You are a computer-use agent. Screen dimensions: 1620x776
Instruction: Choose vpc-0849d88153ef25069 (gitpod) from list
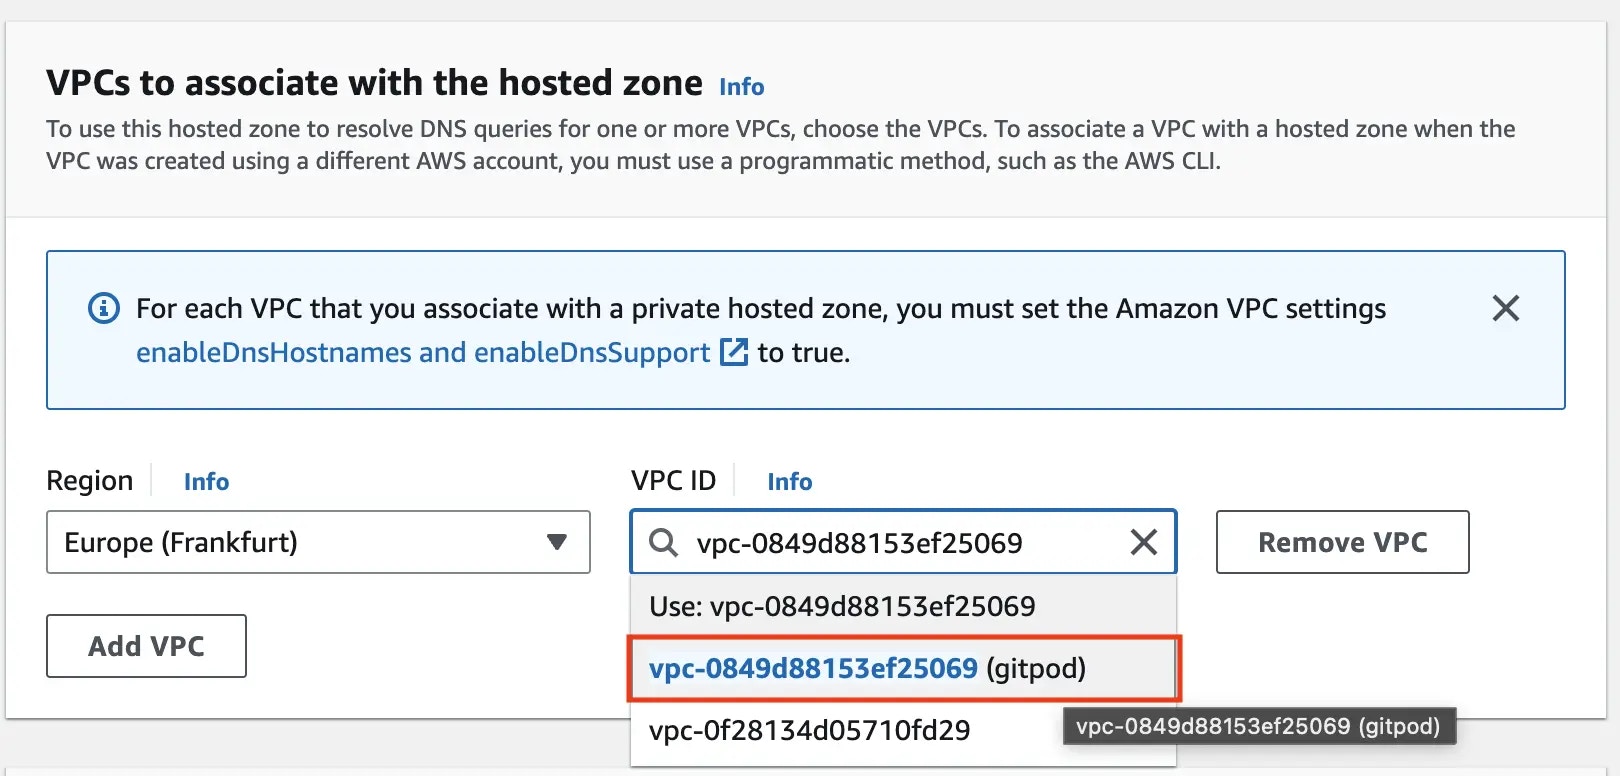tap(903, 668)
